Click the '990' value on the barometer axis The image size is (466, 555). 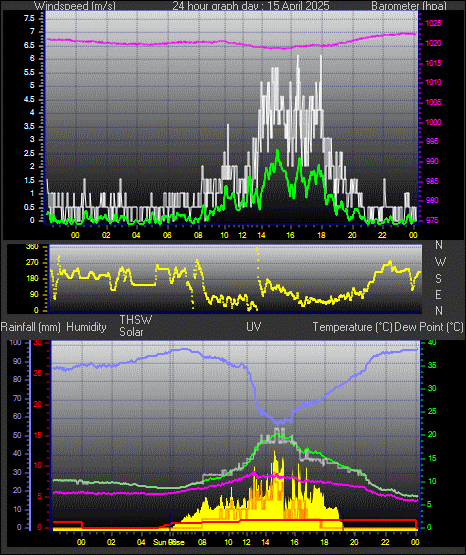432,161
